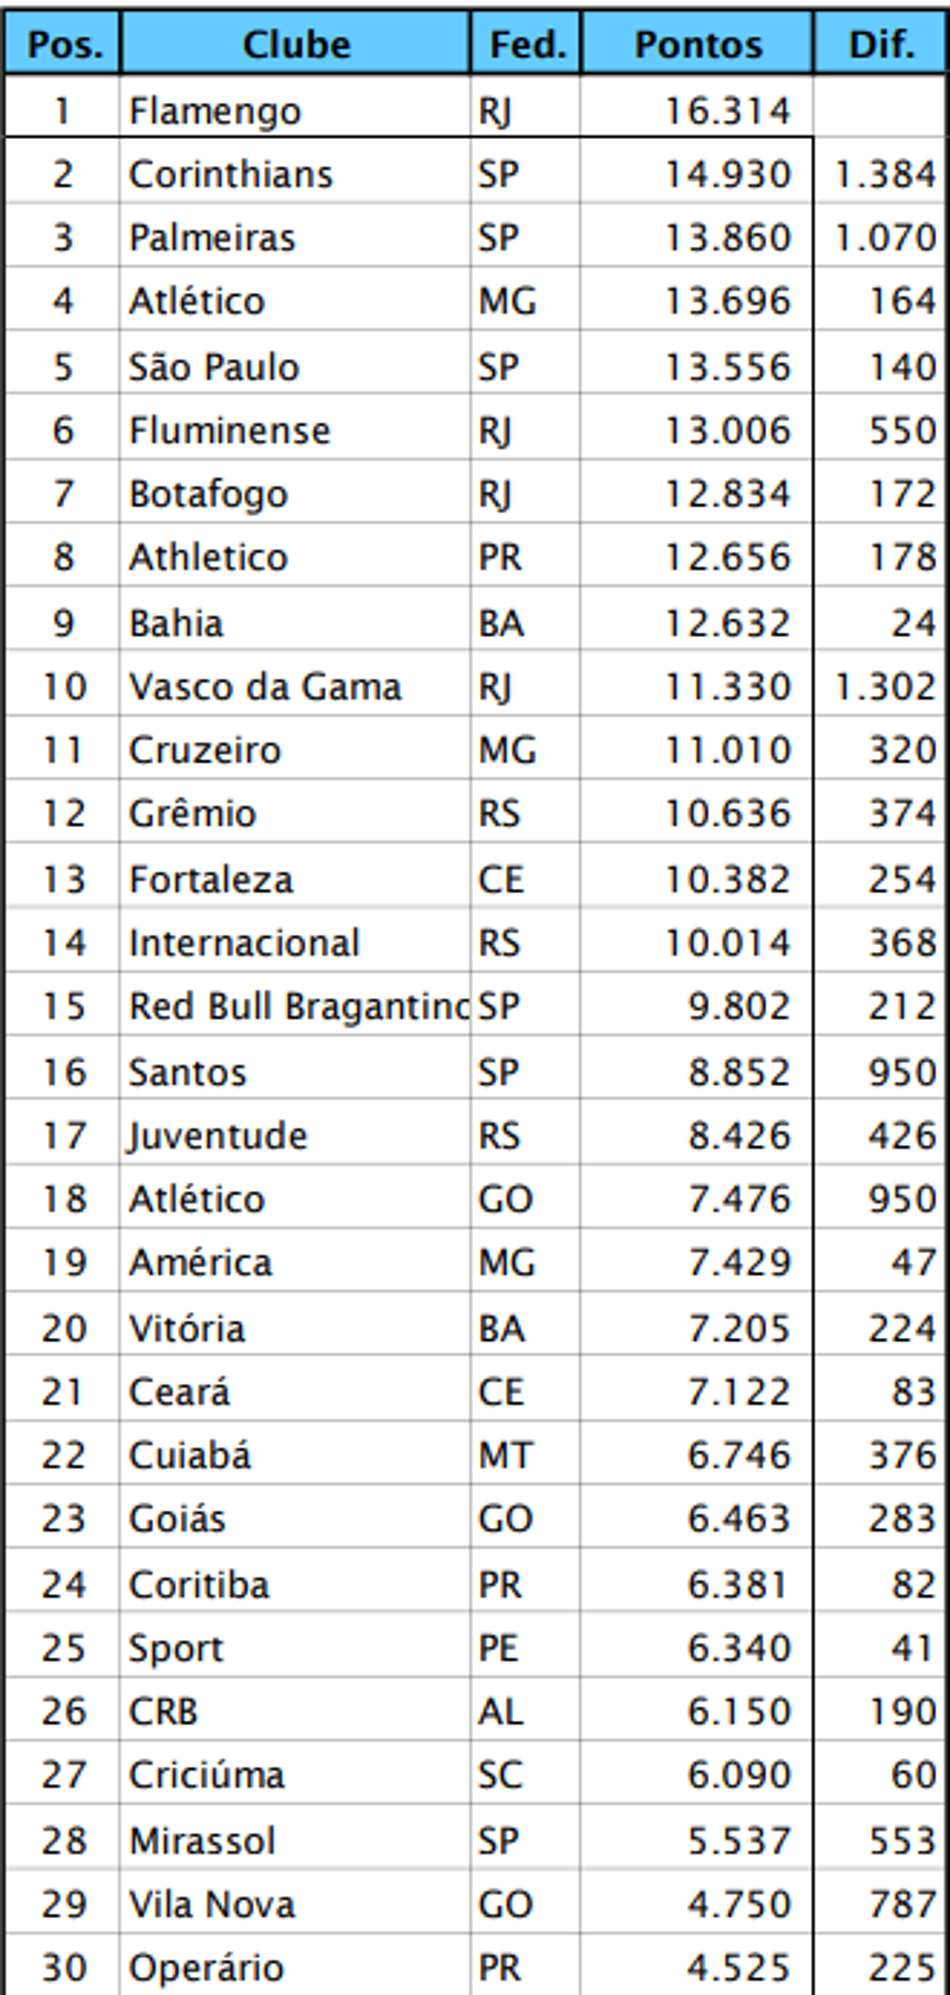The image size is (950, 1995).
Task: Click the Vasco da Gama cell
Action: [295, 687]
